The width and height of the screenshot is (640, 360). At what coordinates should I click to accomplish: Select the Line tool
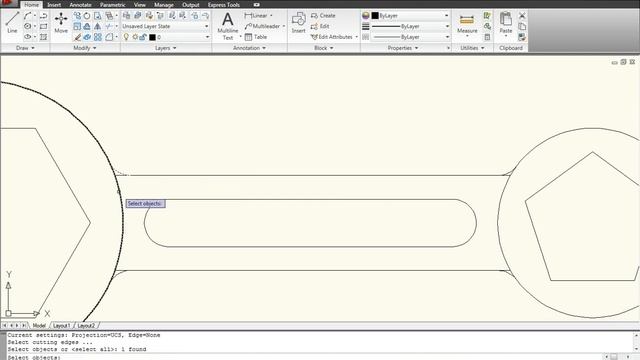(12, 22)
